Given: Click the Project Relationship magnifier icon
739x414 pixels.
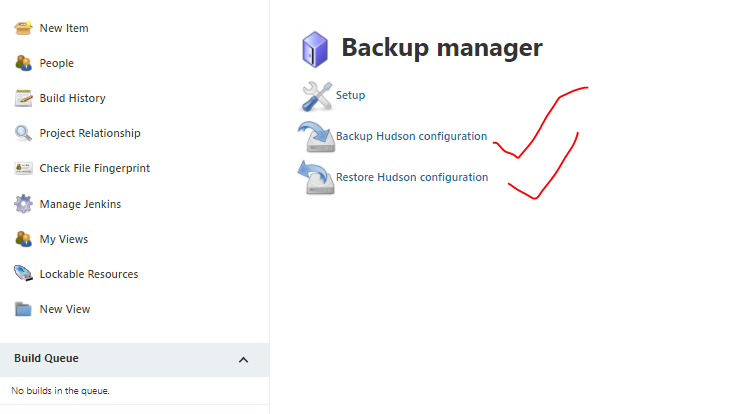Looking at the screenshot, I should pyautogui.click(x=23, y=133).
